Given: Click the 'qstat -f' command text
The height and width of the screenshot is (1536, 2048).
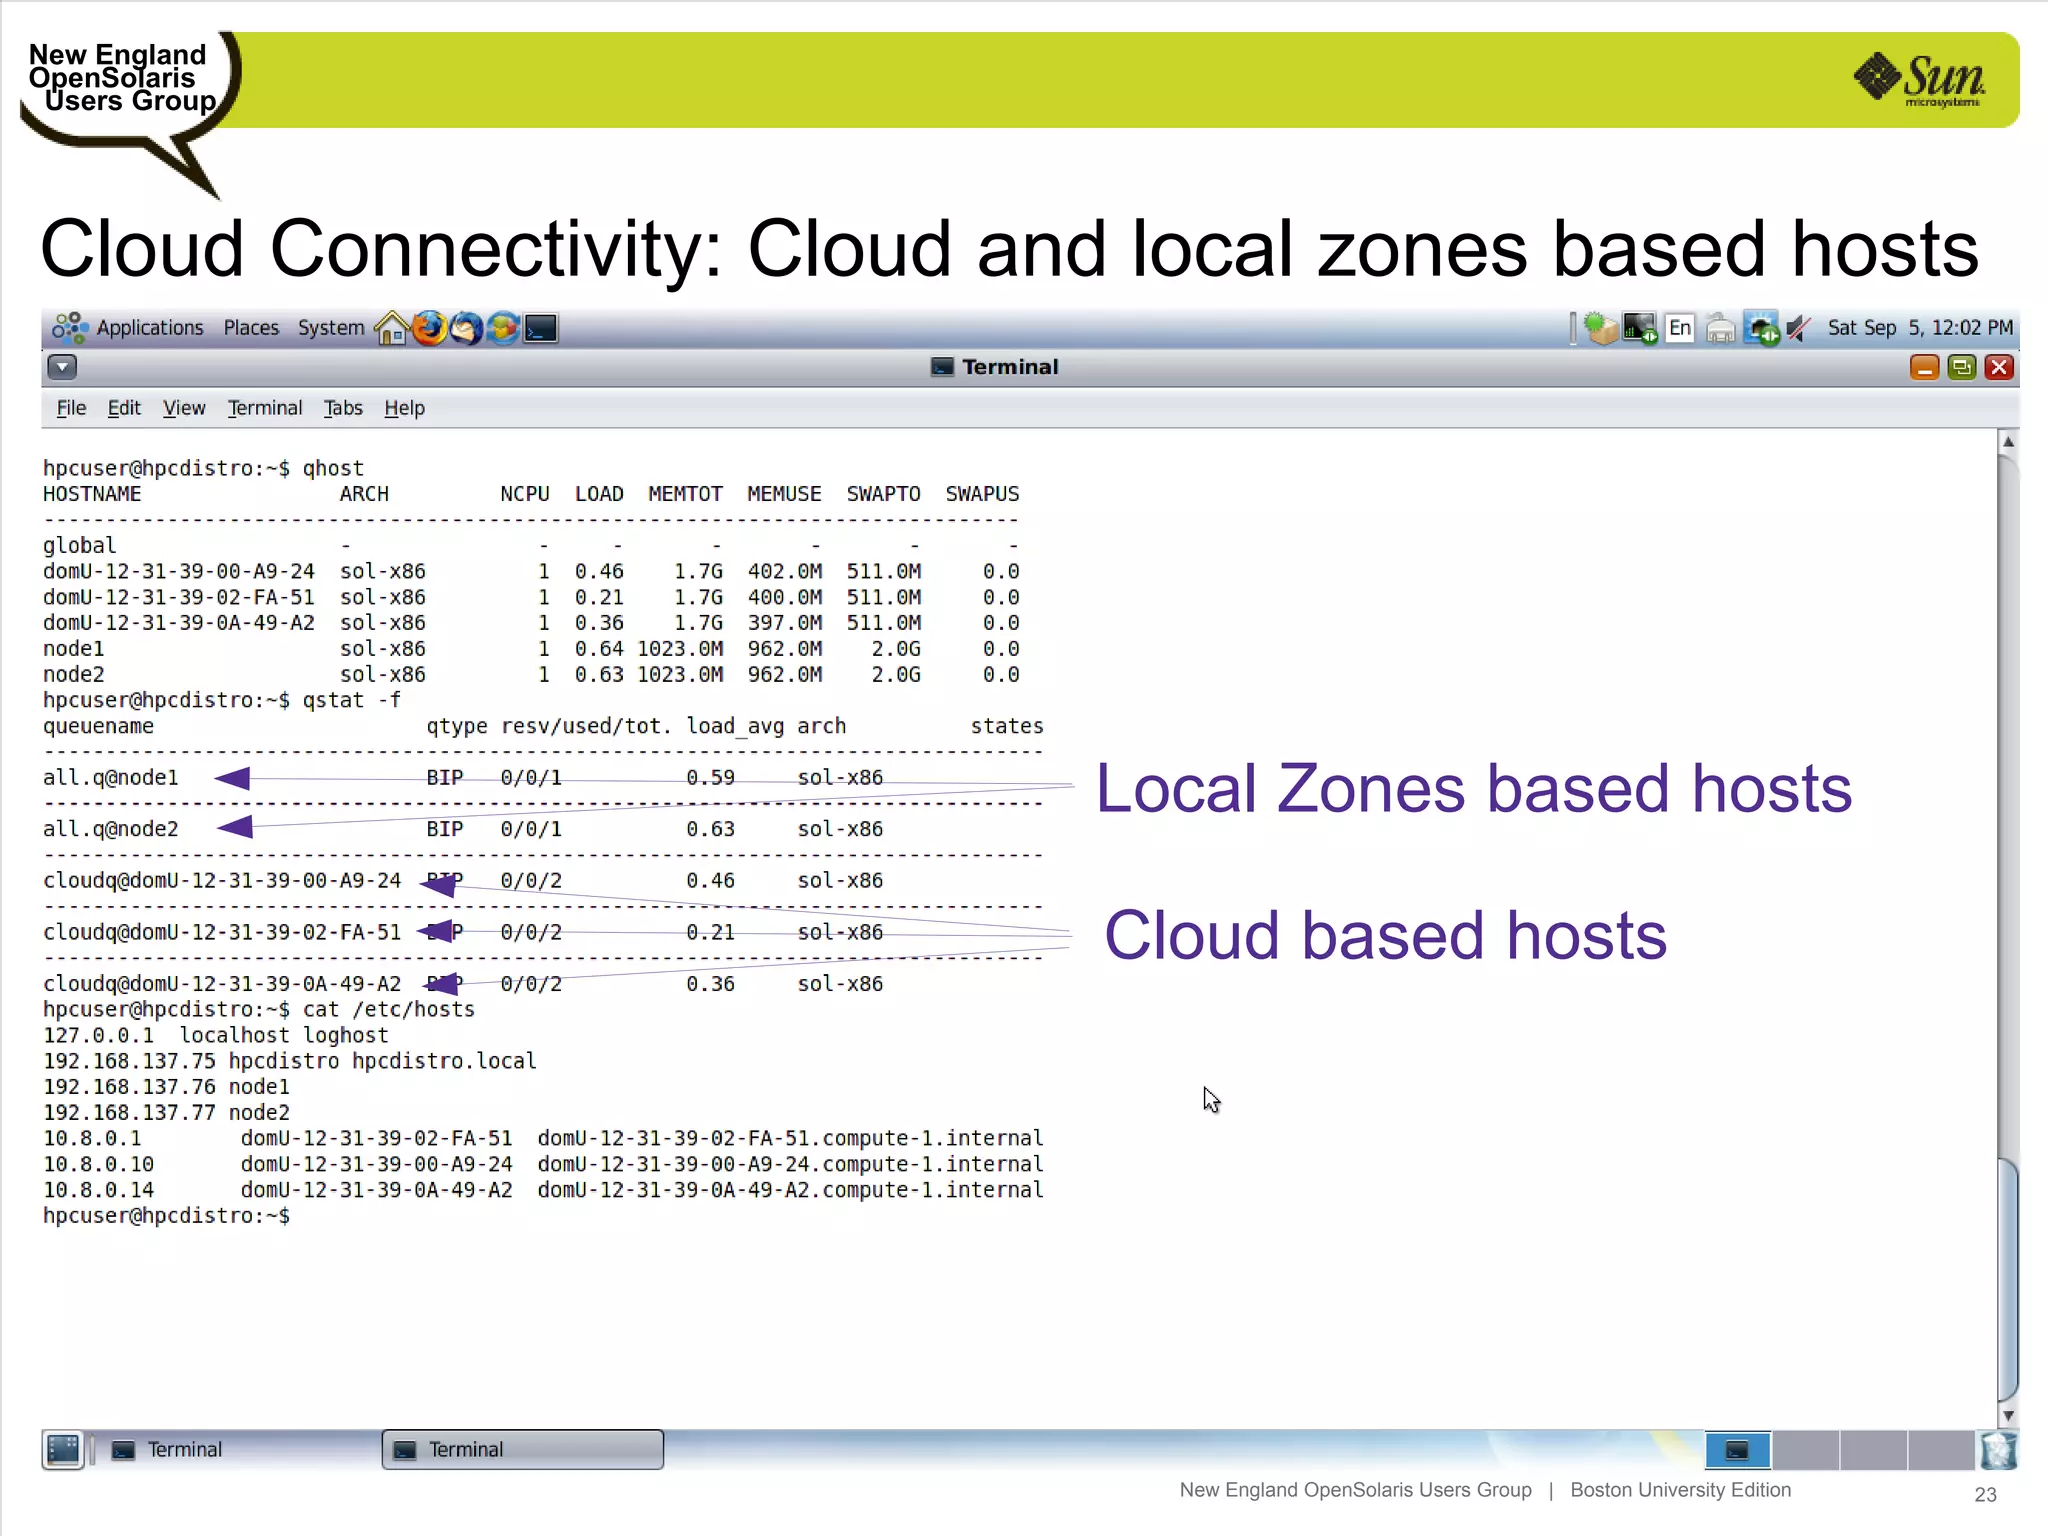Looking at the screenshot, I should click(352, 700).
